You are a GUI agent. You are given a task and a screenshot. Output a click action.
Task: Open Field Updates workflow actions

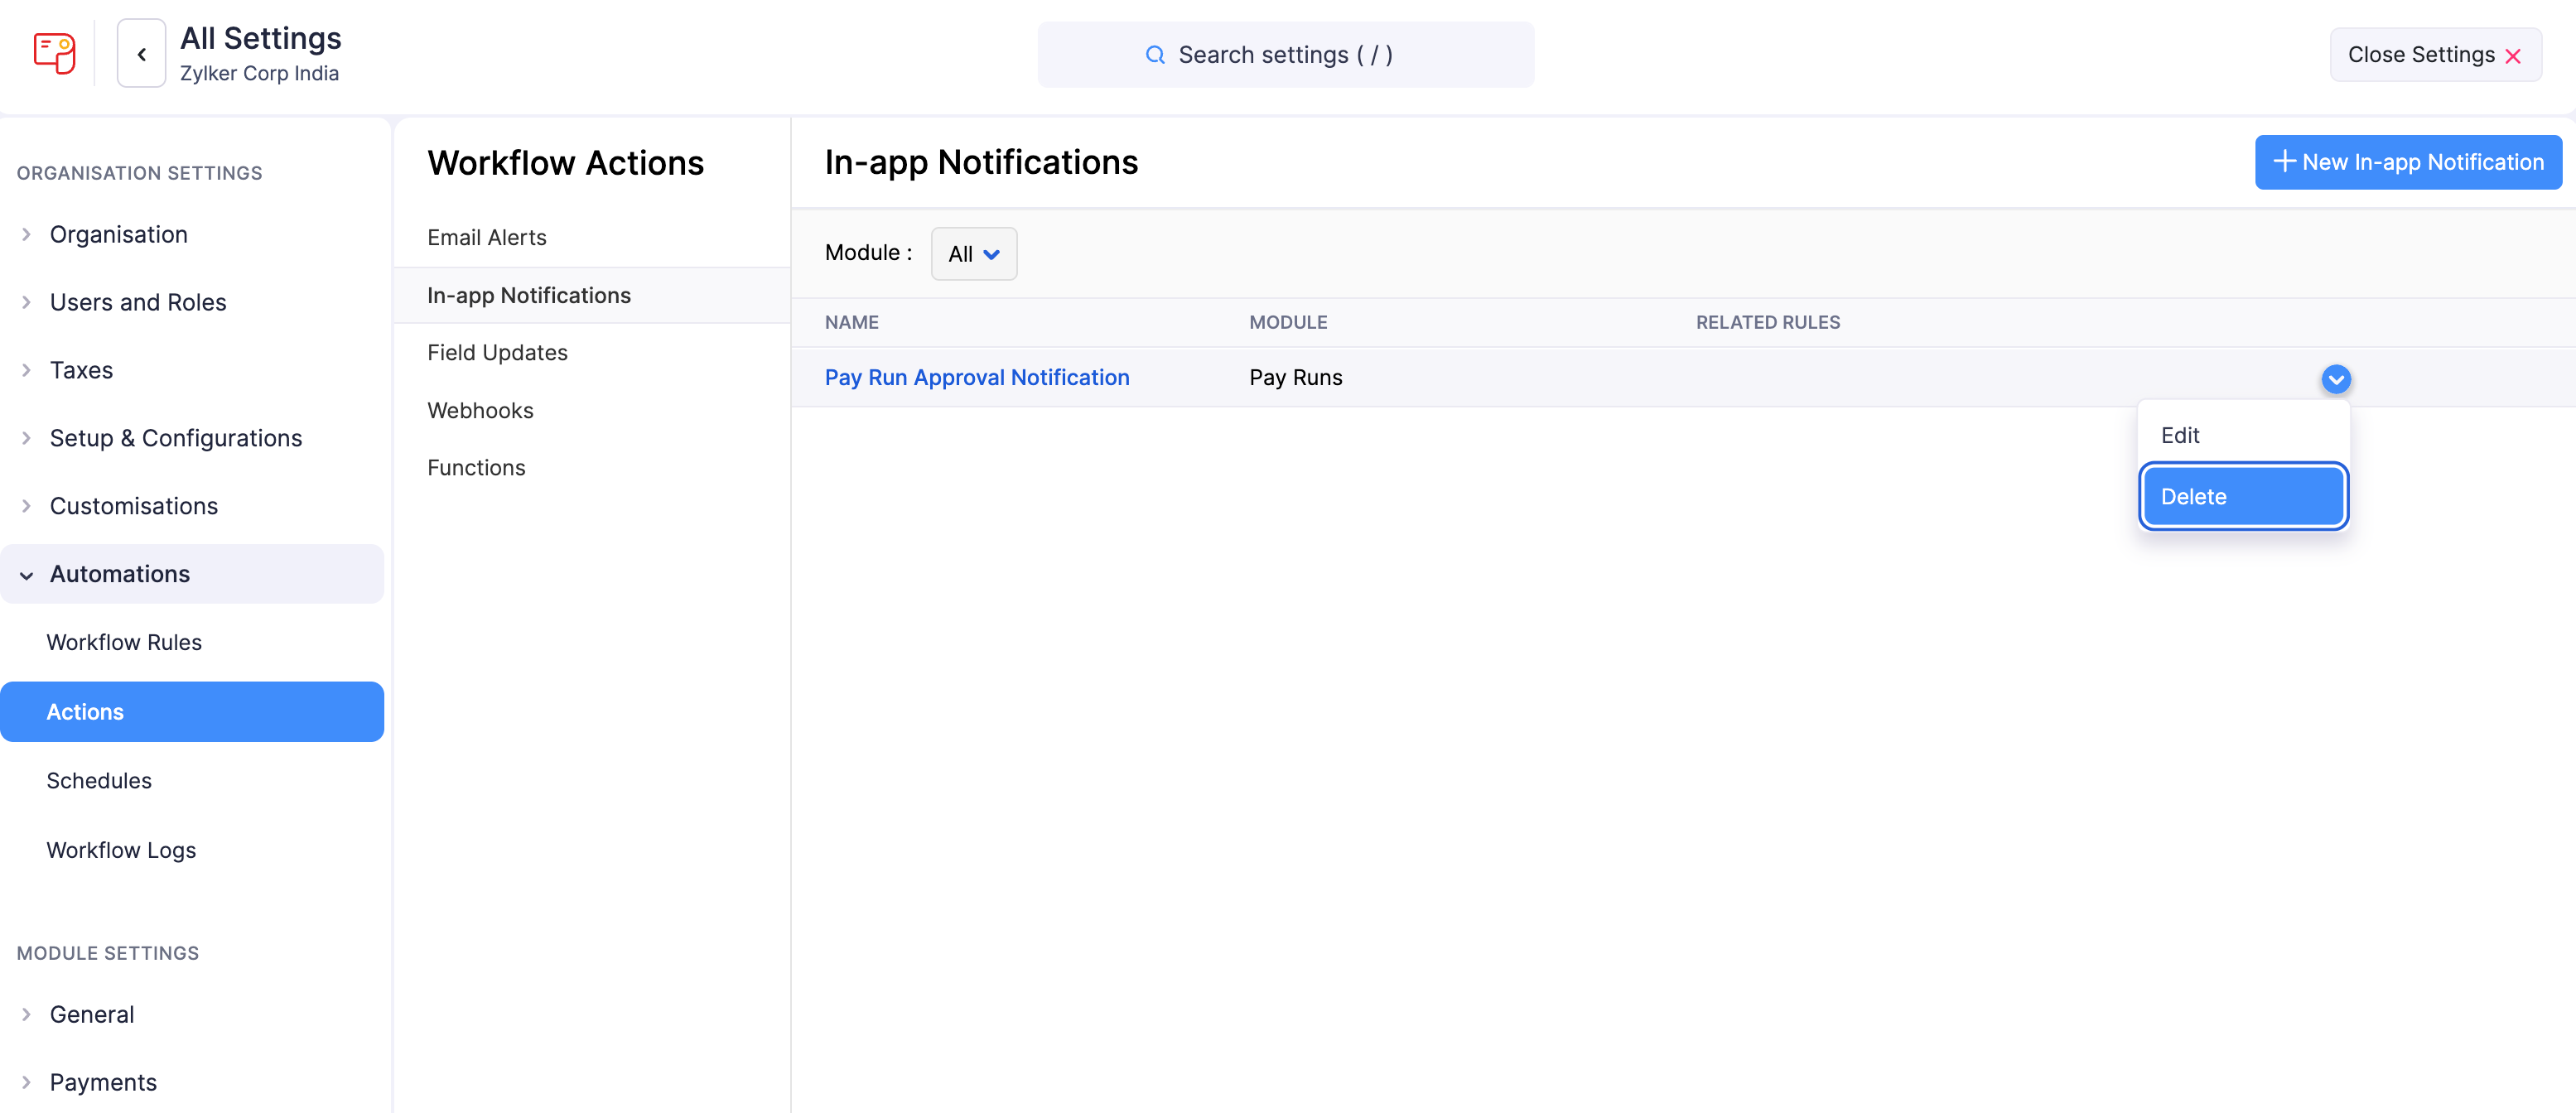(x=592, y=353)
